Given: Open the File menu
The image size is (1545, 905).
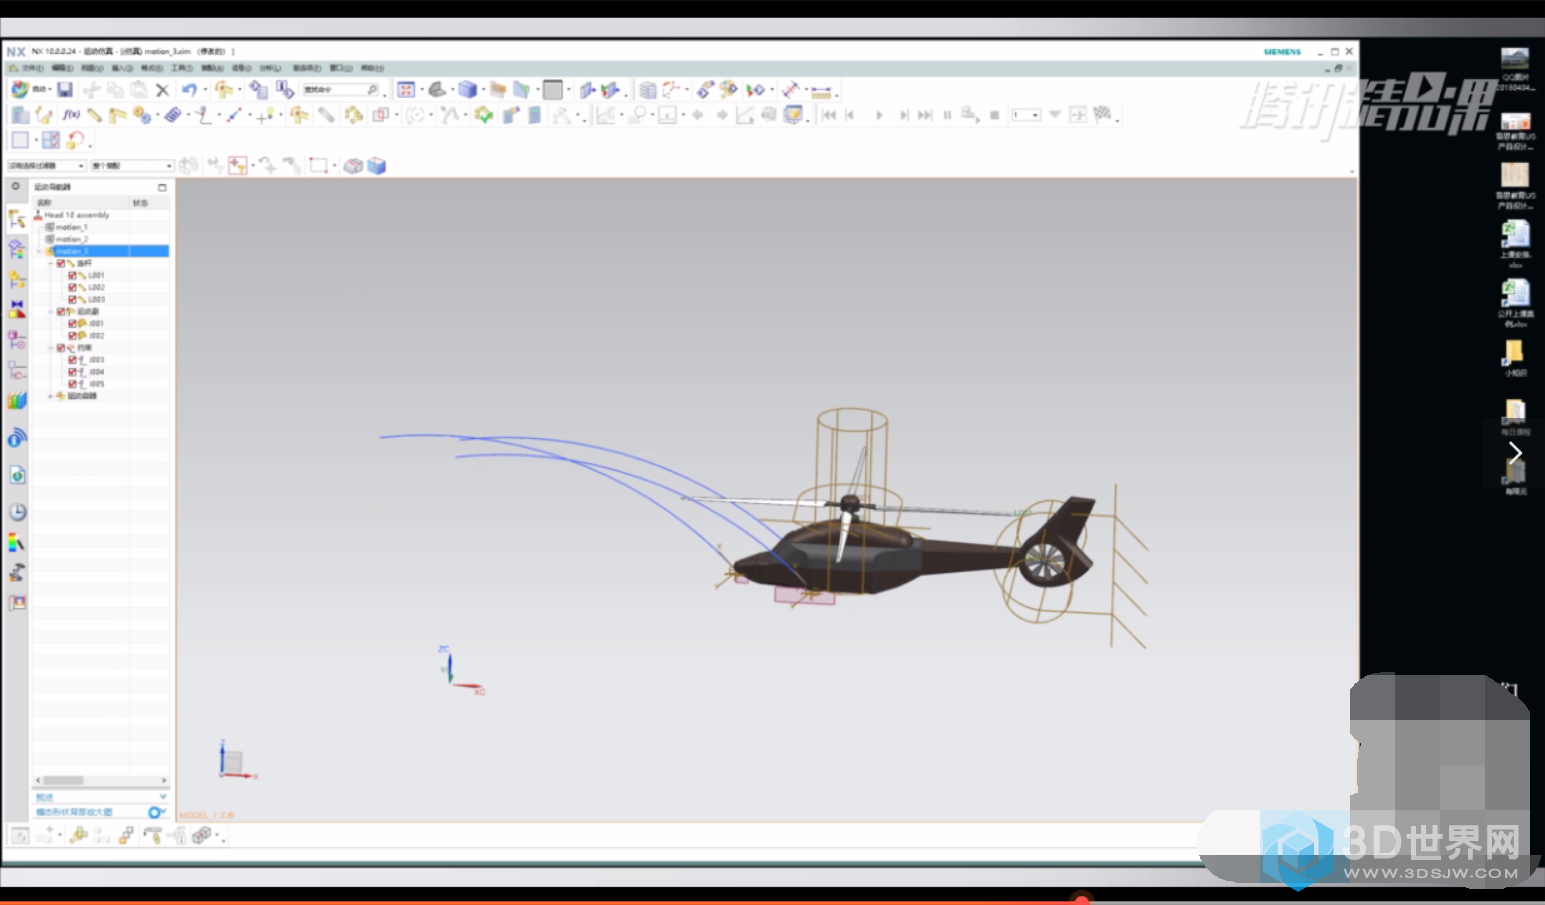Looking at the screenshot, I should [x=33, y=68].
